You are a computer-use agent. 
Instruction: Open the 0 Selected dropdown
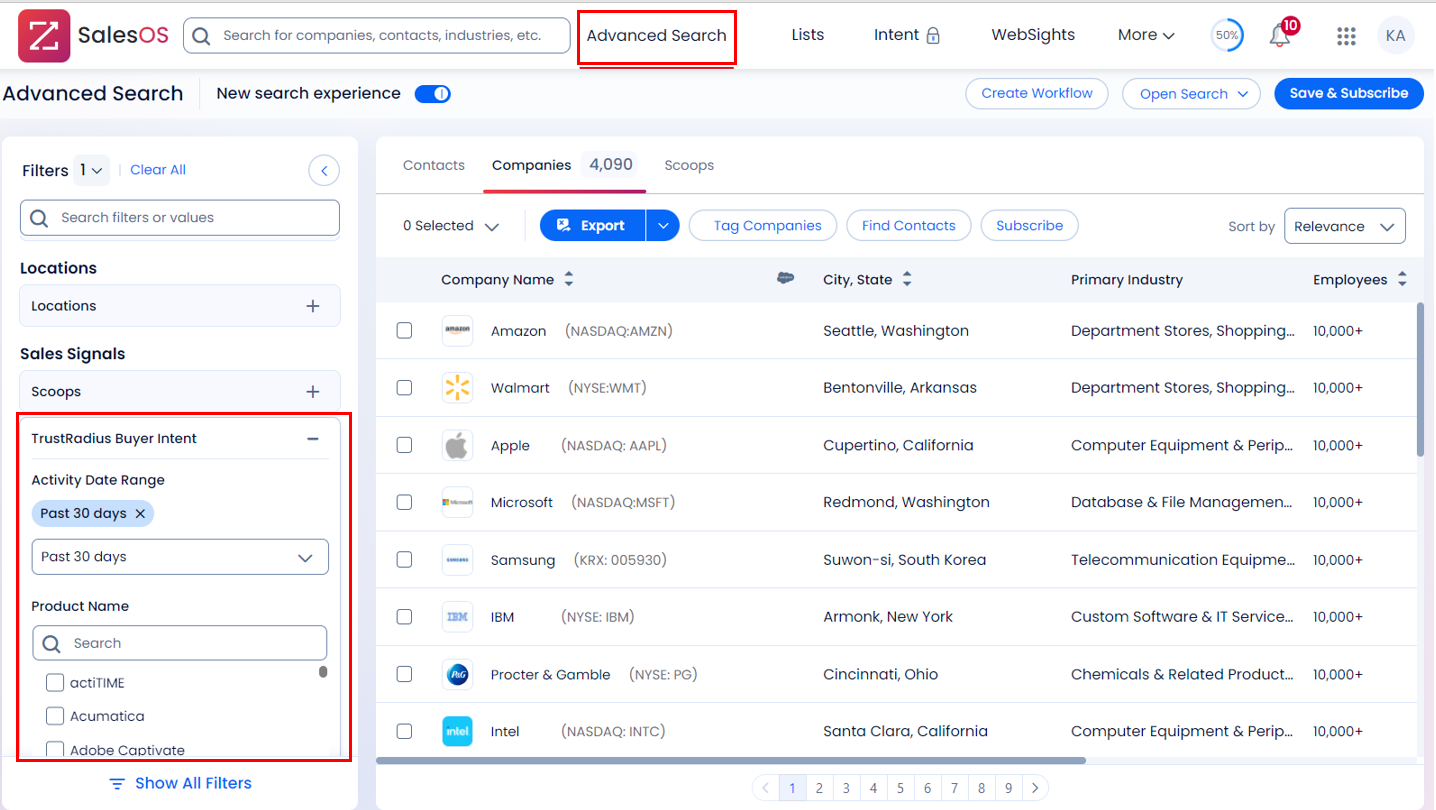[x=450, y=226]
